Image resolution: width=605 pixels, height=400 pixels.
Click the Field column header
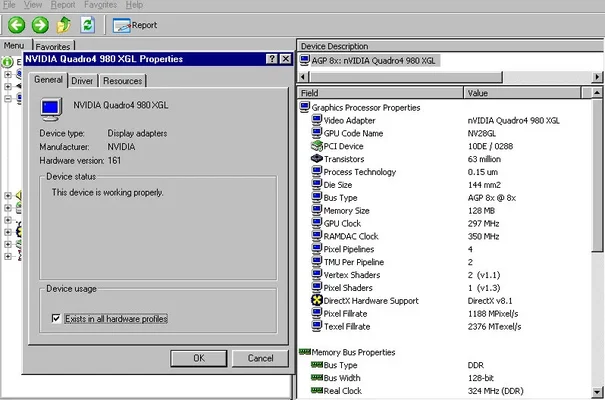tap(380, 93)
